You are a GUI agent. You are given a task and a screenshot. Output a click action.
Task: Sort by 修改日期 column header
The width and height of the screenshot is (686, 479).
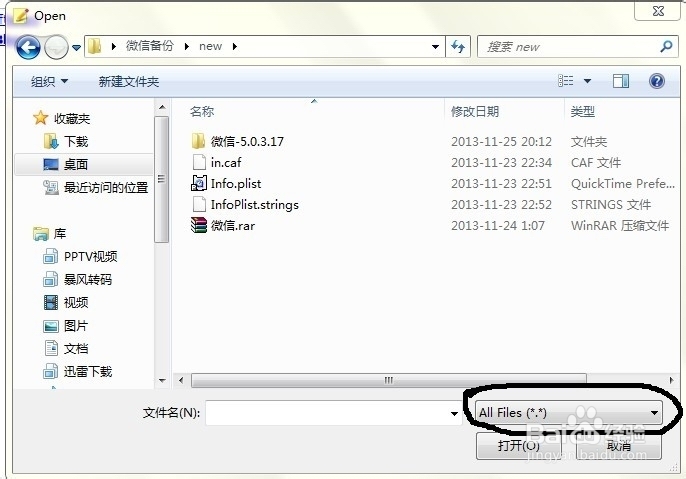pos(475,112)
